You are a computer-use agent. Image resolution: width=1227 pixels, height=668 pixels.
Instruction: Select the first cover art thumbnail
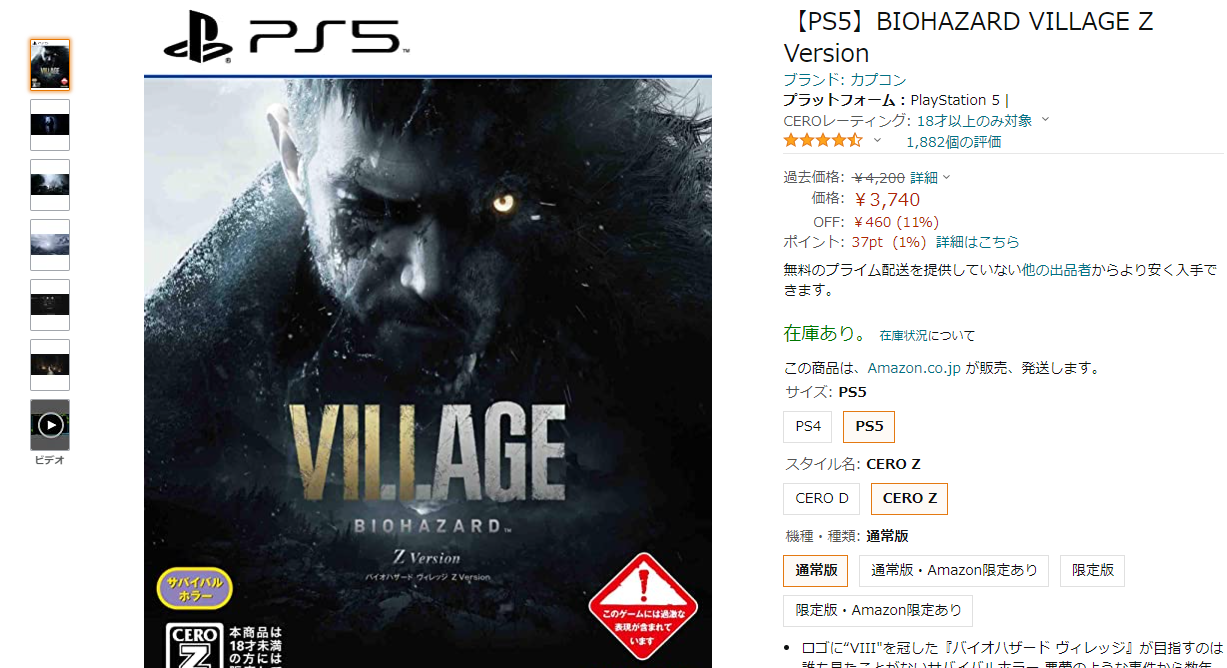point(50,65)
